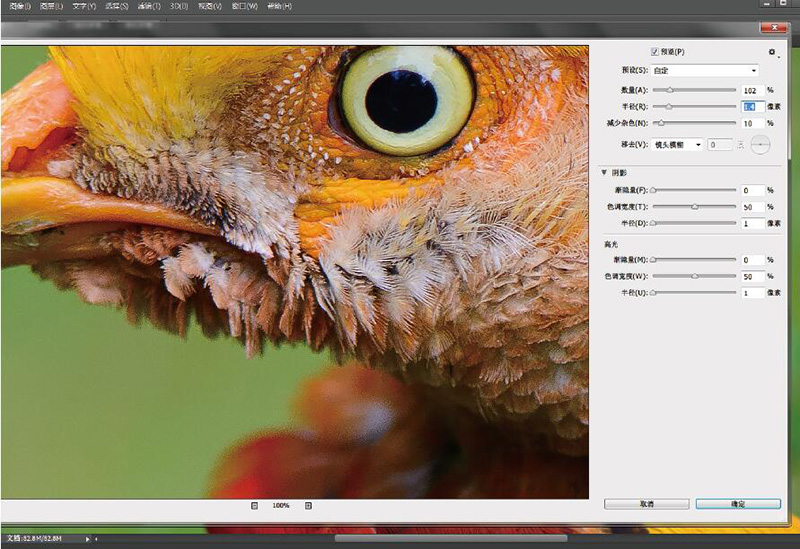Open the 文字(Y) type menu
Image resolution: width=800 pixels, height=549 pixels.
pyautogui.click(x=85, y=7)
